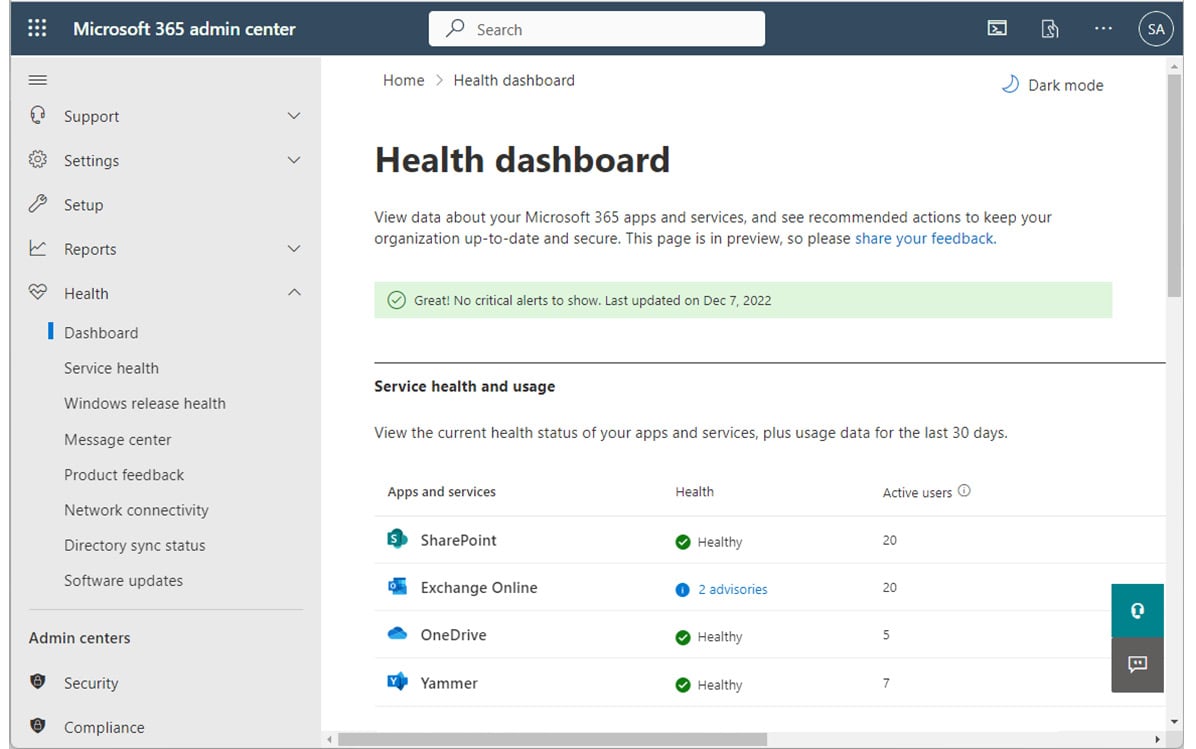This screenshot has height=749, width=1196.
Task: Toggle Dark mode
Action: tap(1052, 85)
